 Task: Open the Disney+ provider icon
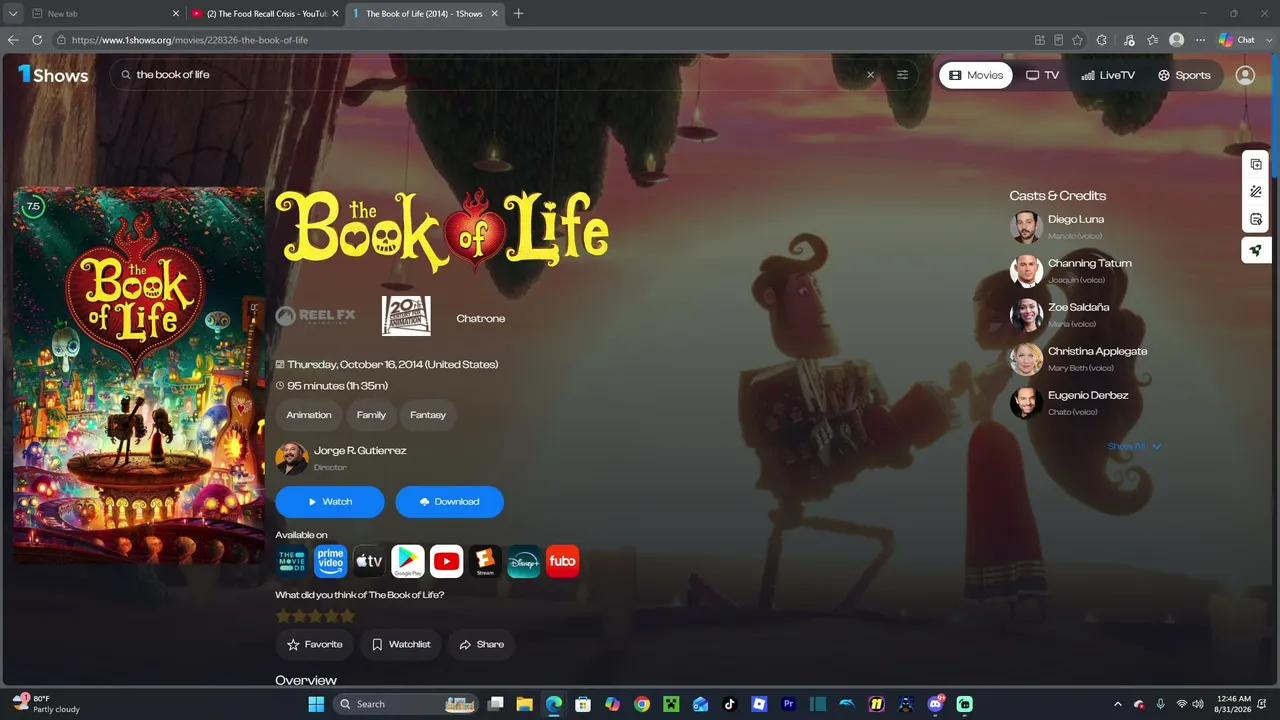tap(524, 562)
